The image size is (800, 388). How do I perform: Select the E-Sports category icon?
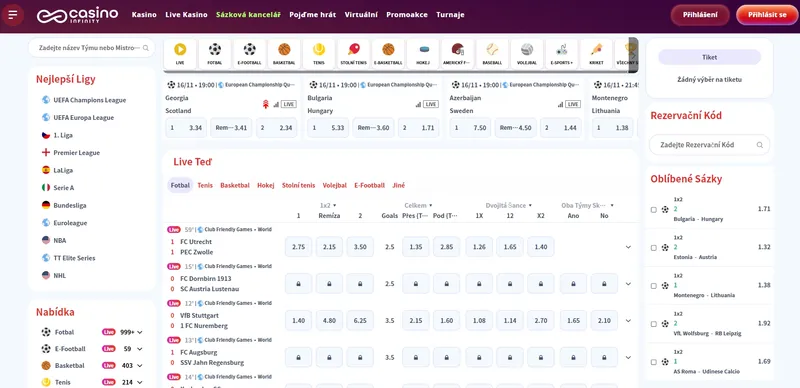click(562, 54)
